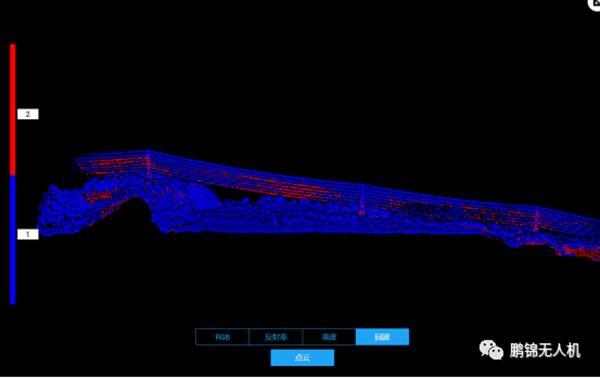This screenshot has height=378, width=600.
Task: Select the 反射率 reflectivity display tab
Action: 276,337
